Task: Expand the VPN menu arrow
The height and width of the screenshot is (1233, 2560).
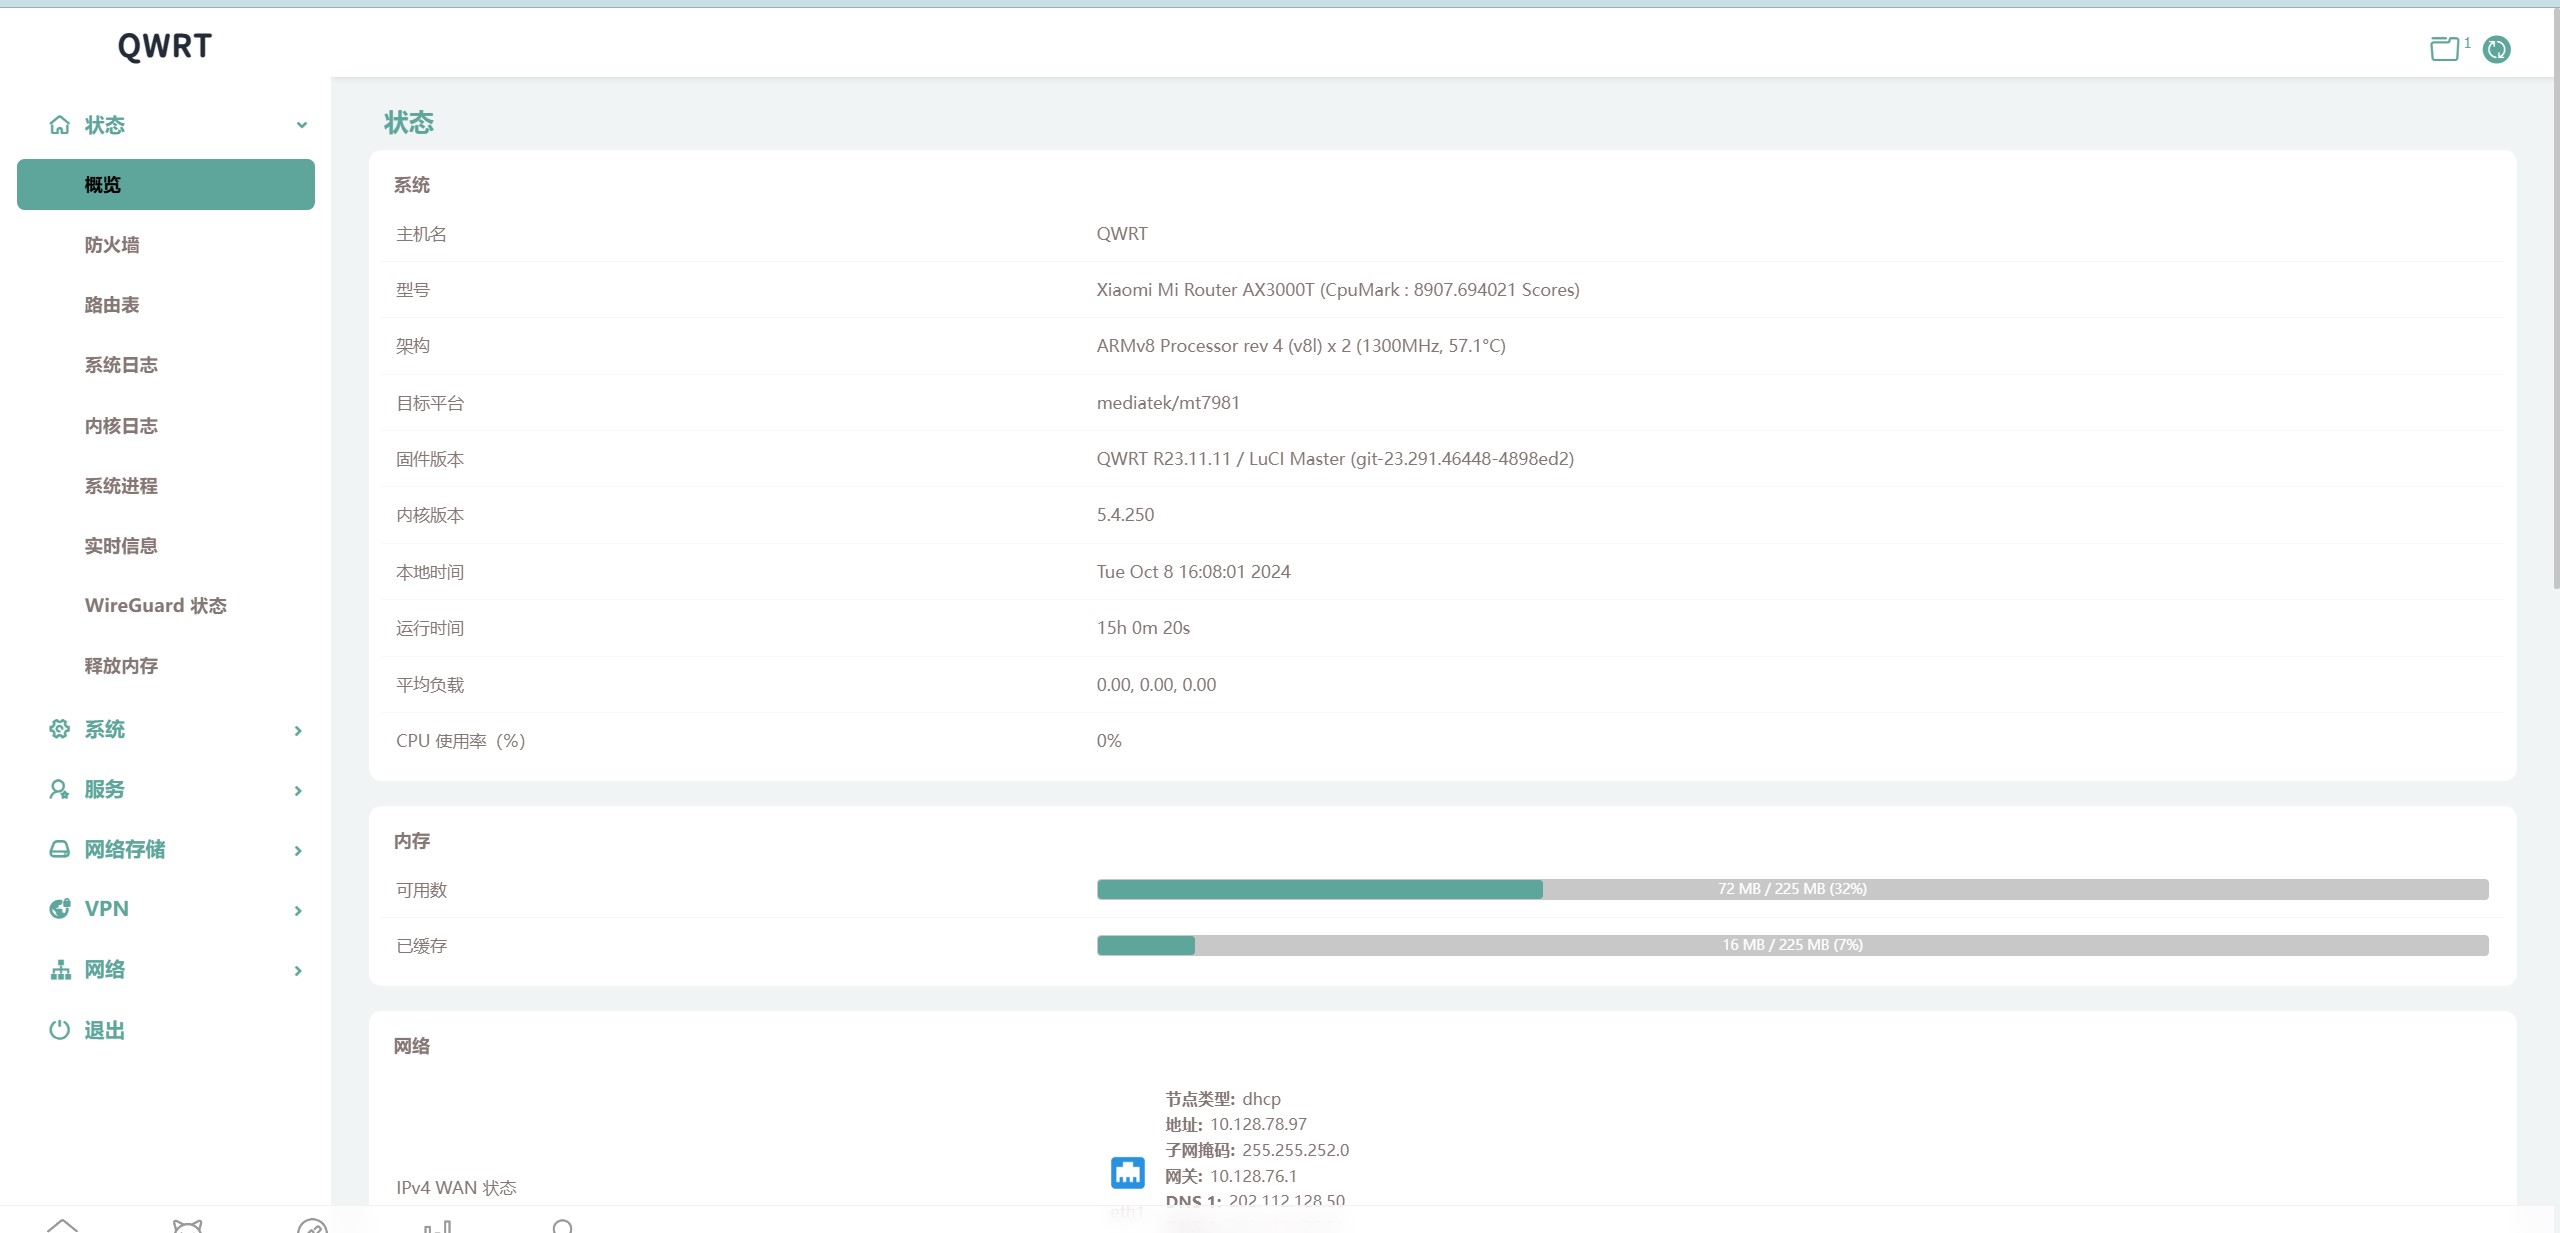Action: 298,911
